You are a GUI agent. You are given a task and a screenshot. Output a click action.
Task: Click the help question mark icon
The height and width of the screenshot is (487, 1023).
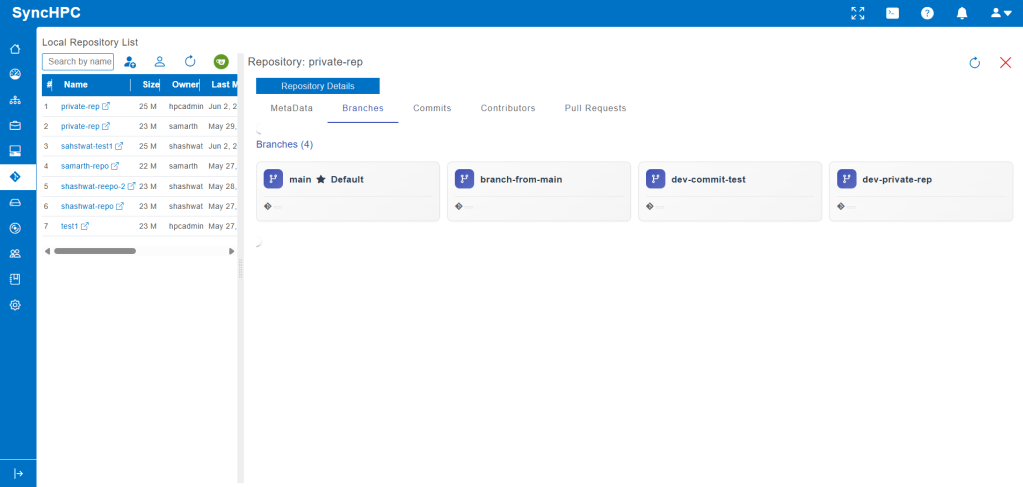point(927,13)
